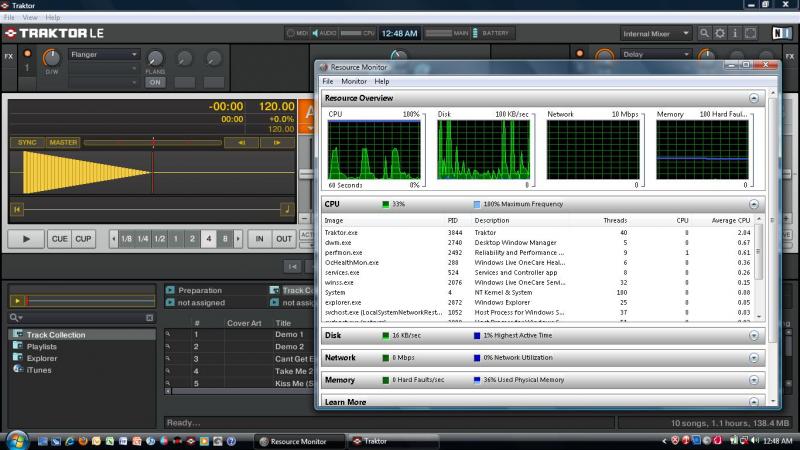The width and height of the screenshot is (800, 450).
Task: Click the info 'i' icon in Traktor header
Action: (x=735, y=33)
